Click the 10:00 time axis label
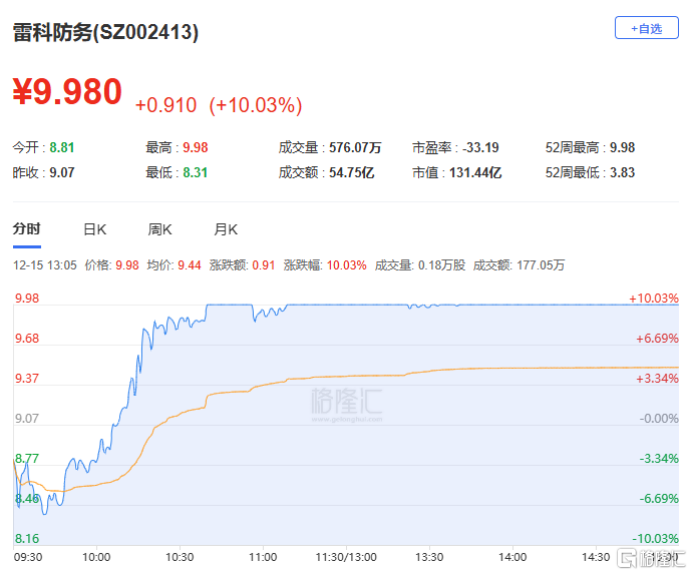This screenshot has width=692, height=575. [x=96, y=557]
